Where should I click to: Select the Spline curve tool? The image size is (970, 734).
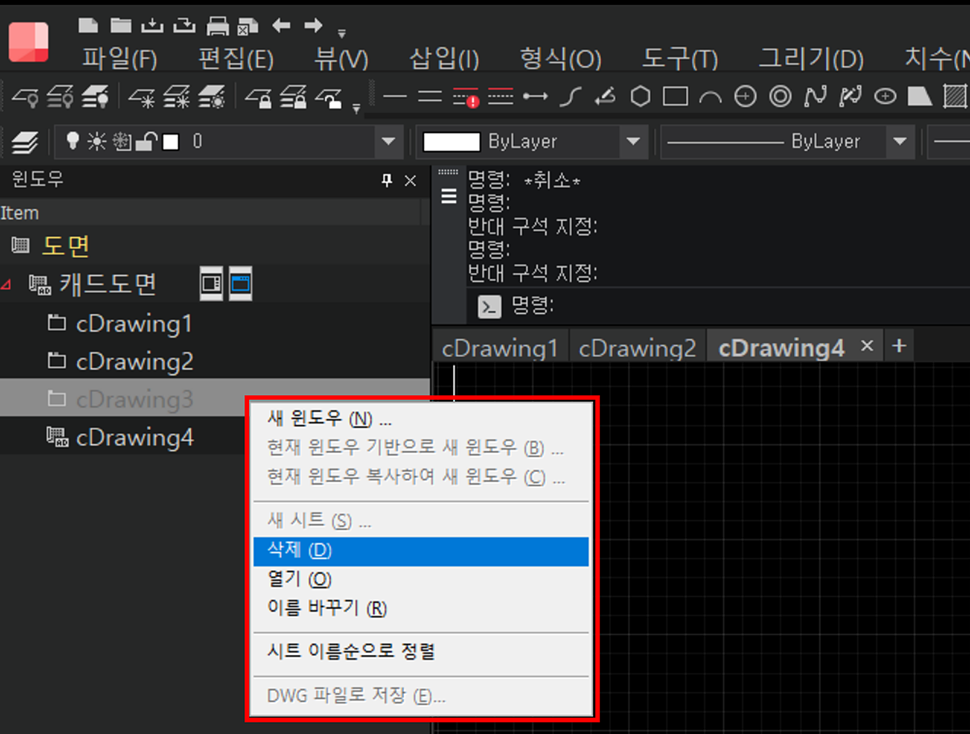[815, 96]
